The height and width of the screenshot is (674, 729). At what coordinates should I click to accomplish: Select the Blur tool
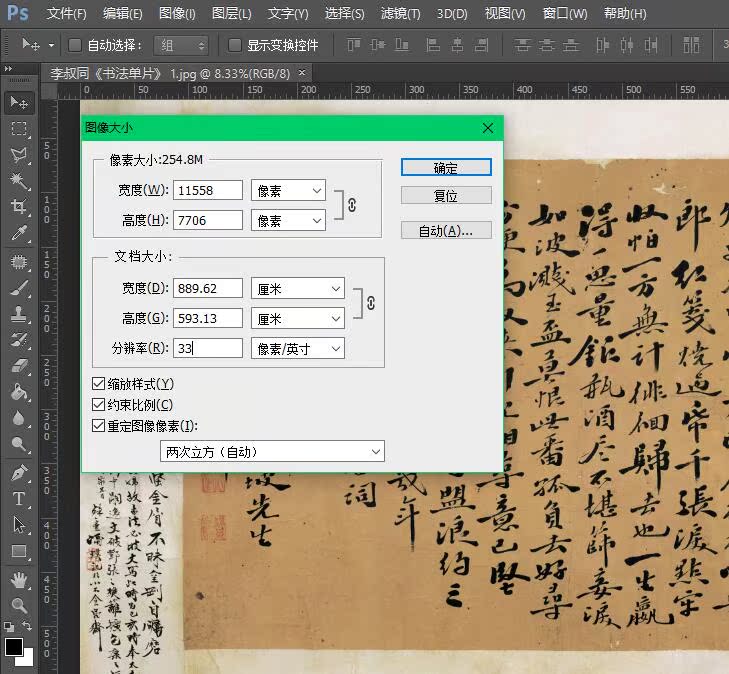[19, 418]
